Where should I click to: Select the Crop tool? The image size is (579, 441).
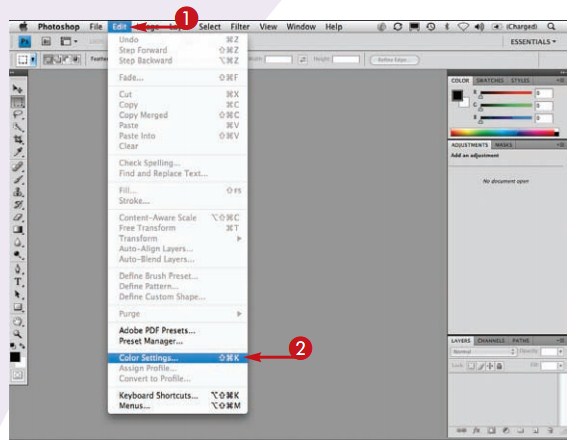tap(18, 139)
